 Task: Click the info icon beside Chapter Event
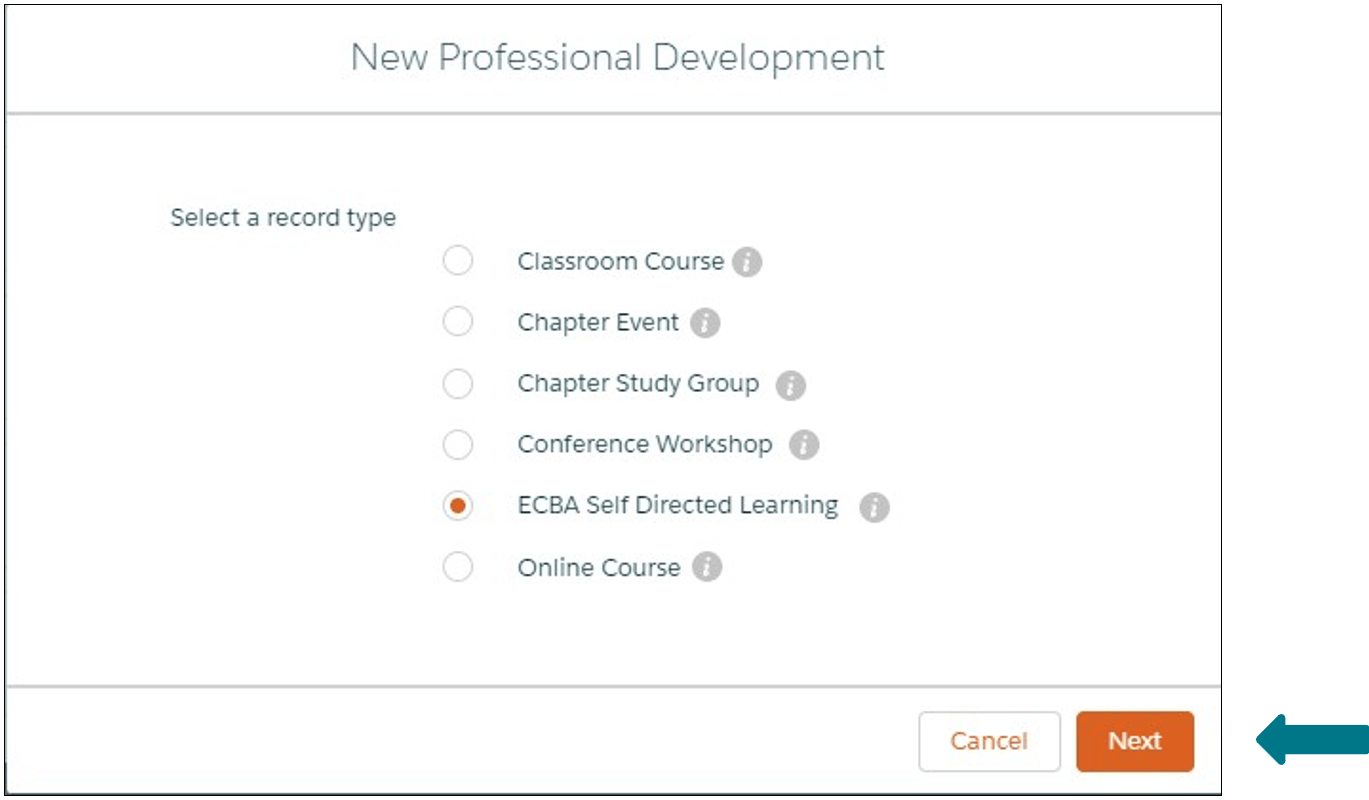(x=703, y=322)
